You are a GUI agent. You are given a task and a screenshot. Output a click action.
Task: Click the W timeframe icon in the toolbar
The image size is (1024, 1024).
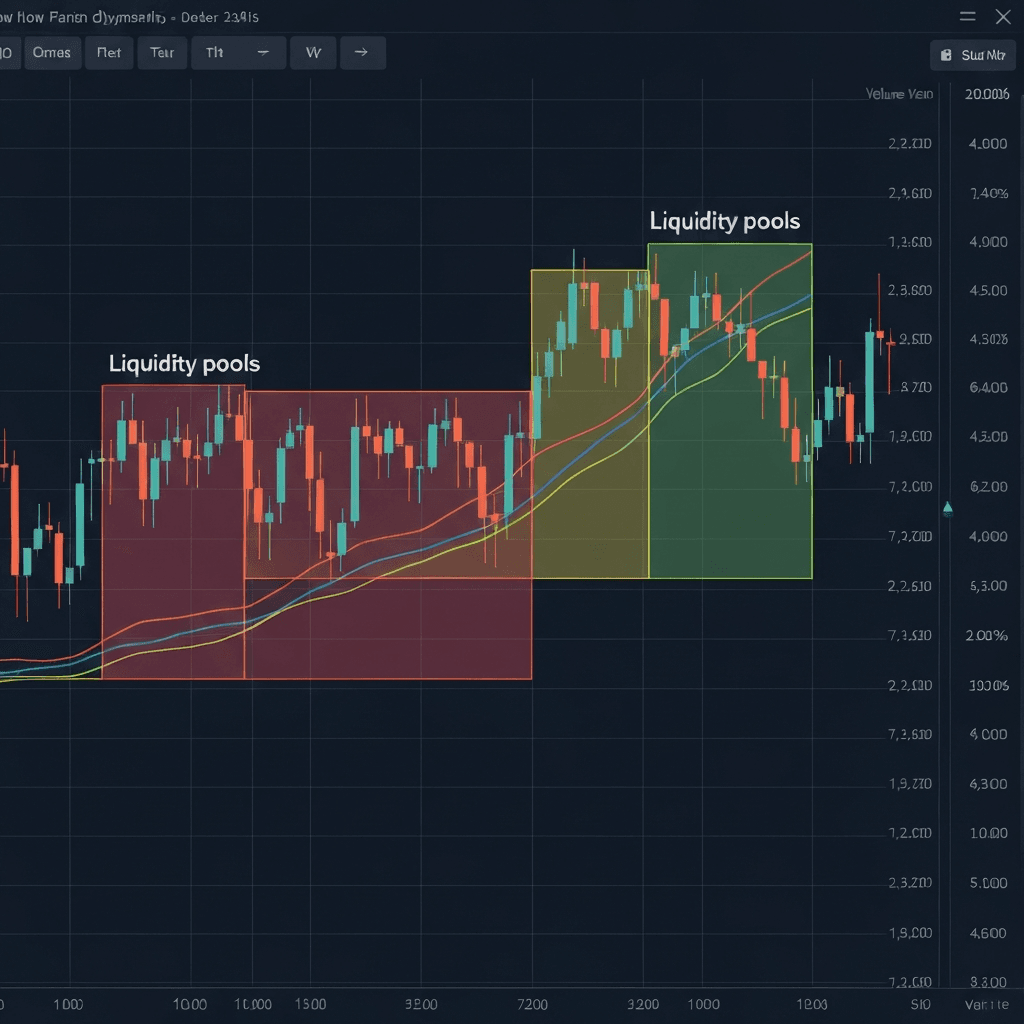(x=313, y=53)
